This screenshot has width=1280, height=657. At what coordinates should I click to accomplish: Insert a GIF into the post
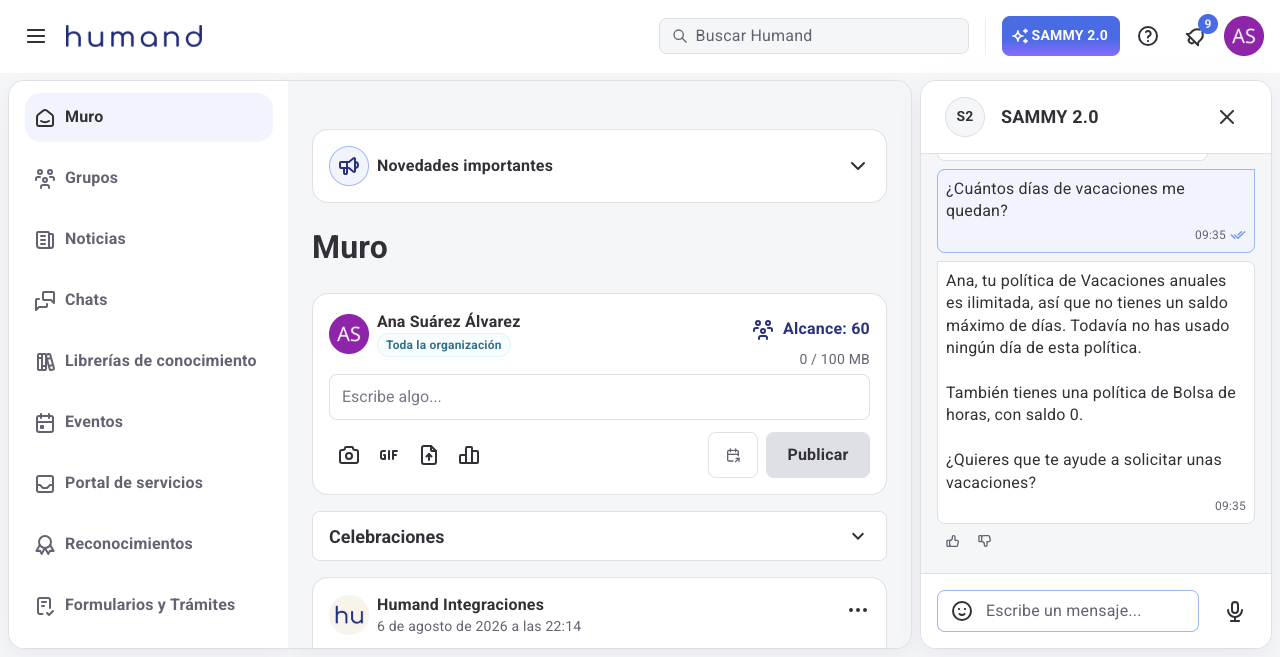[x=389, y=455]
